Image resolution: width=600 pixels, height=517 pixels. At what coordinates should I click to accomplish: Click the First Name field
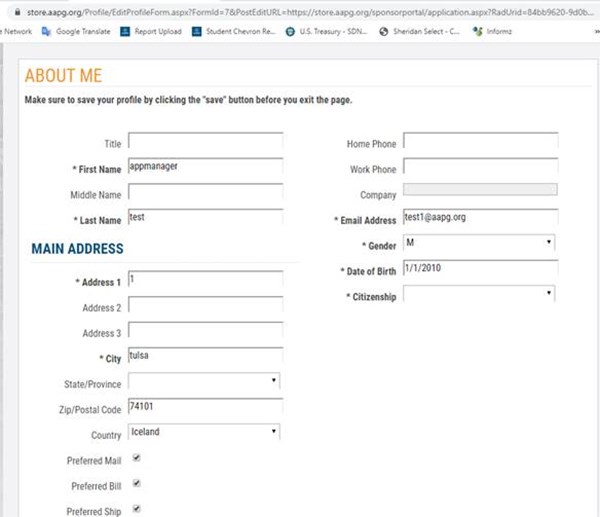[205, 168]
